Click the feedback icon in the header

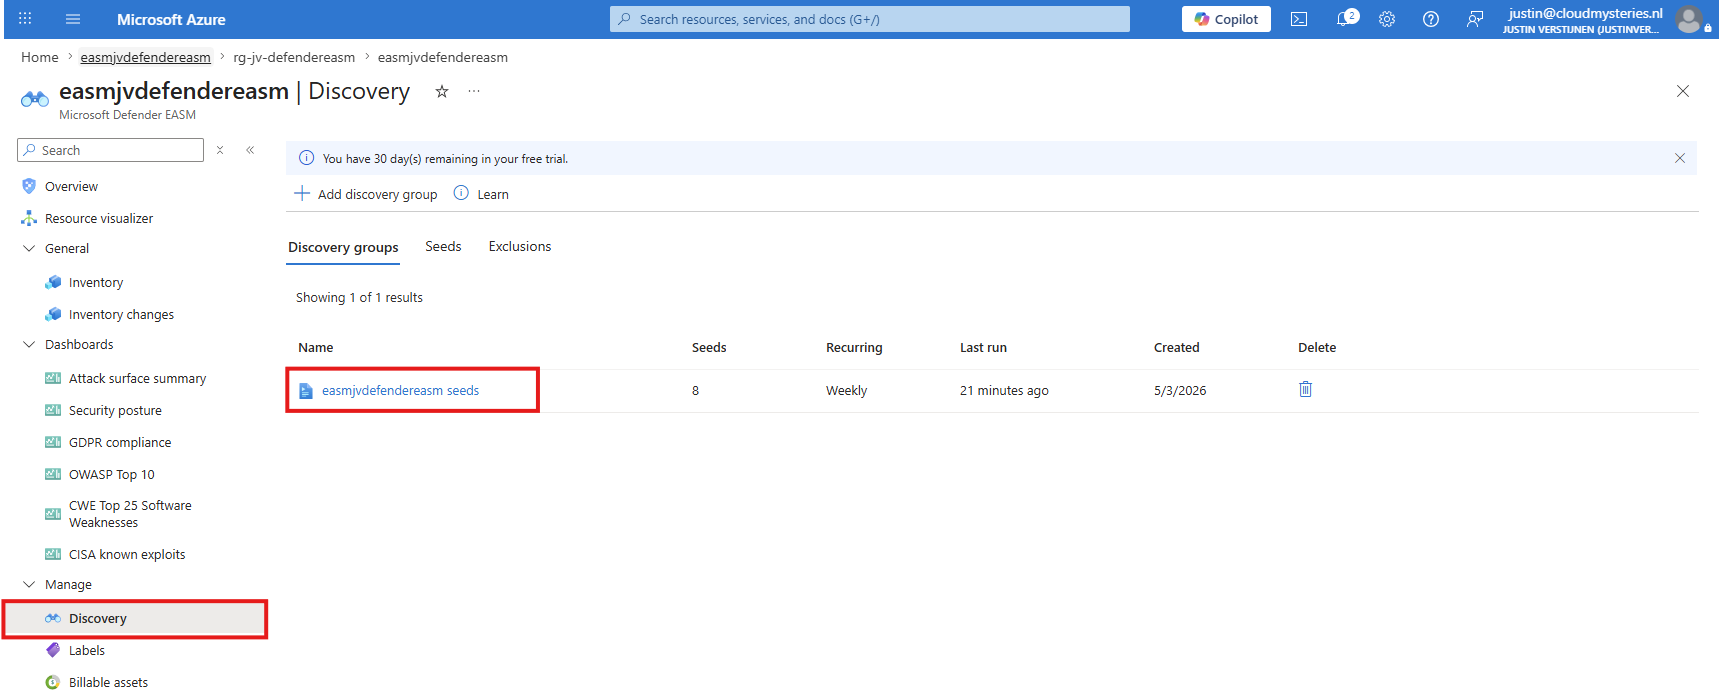coord(1474,19)
